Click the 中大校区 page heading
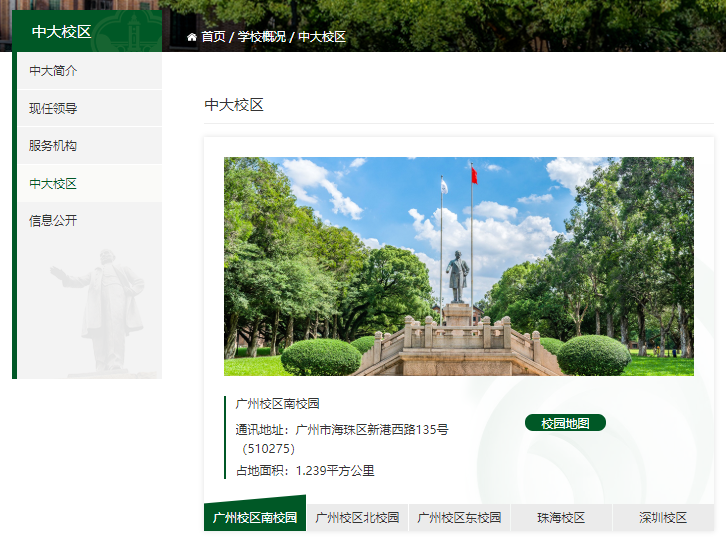Screen dimensions: 726x541 pos(234,105)
